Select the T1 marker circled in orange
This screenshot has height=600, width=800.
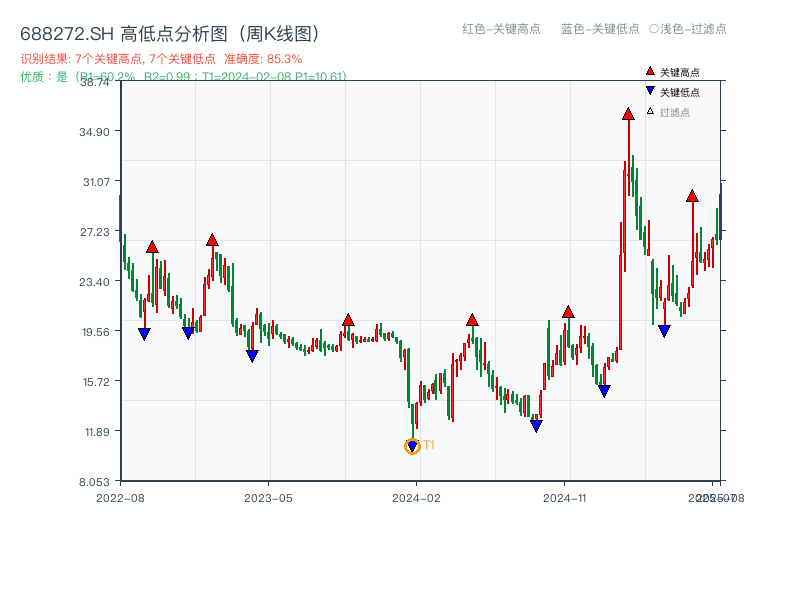point(412,446)
